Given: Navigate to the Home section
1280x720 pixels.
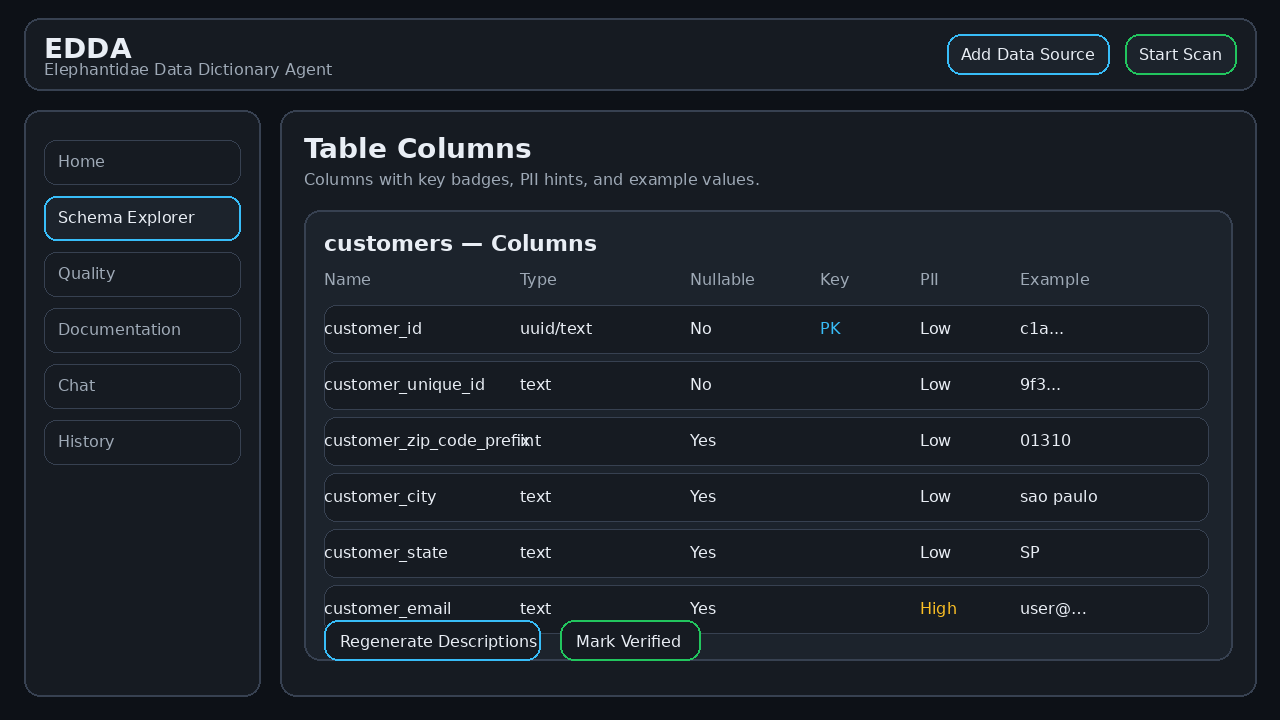Looking at the screenshot, I should click(142, 162).
